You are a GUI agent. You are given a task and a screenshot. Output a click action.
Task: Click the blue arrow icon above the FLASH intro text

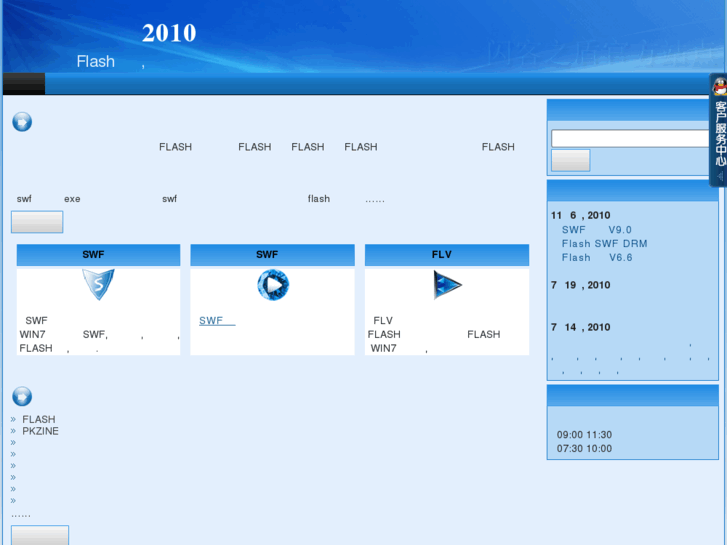pyautogui.click(x=22, y=122)
